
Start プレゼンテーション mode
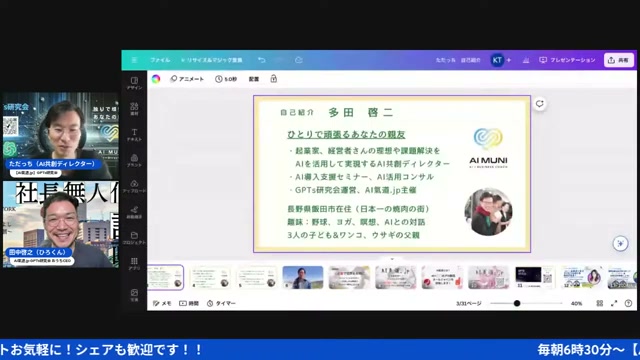point(567,60)
